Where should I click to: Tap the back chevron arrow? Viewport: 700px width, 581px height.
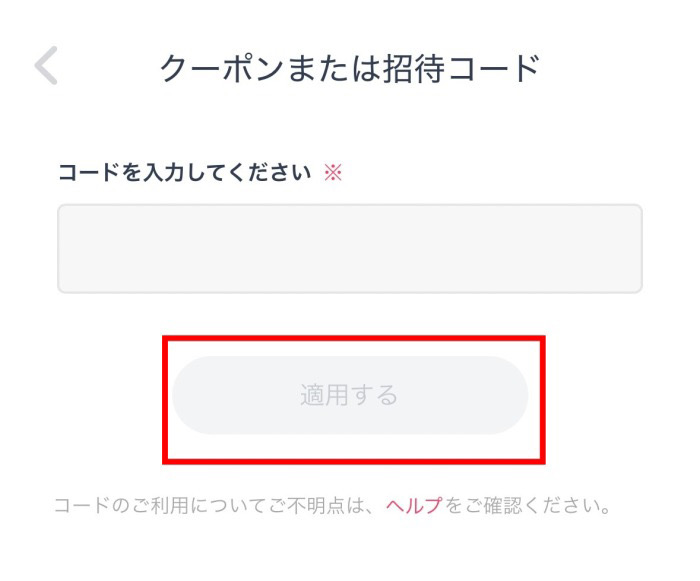tap(47, 67)
